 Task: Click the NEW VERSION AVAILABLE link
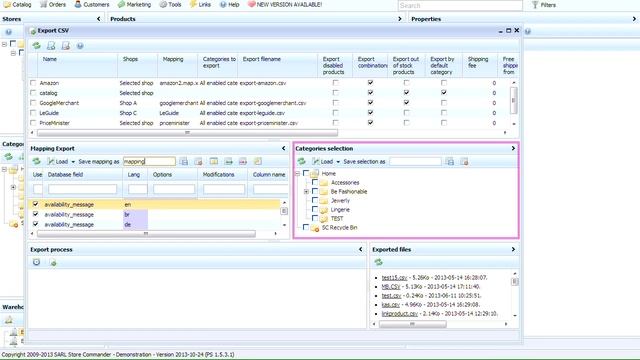pyautogui.click(x=285, y=4)
